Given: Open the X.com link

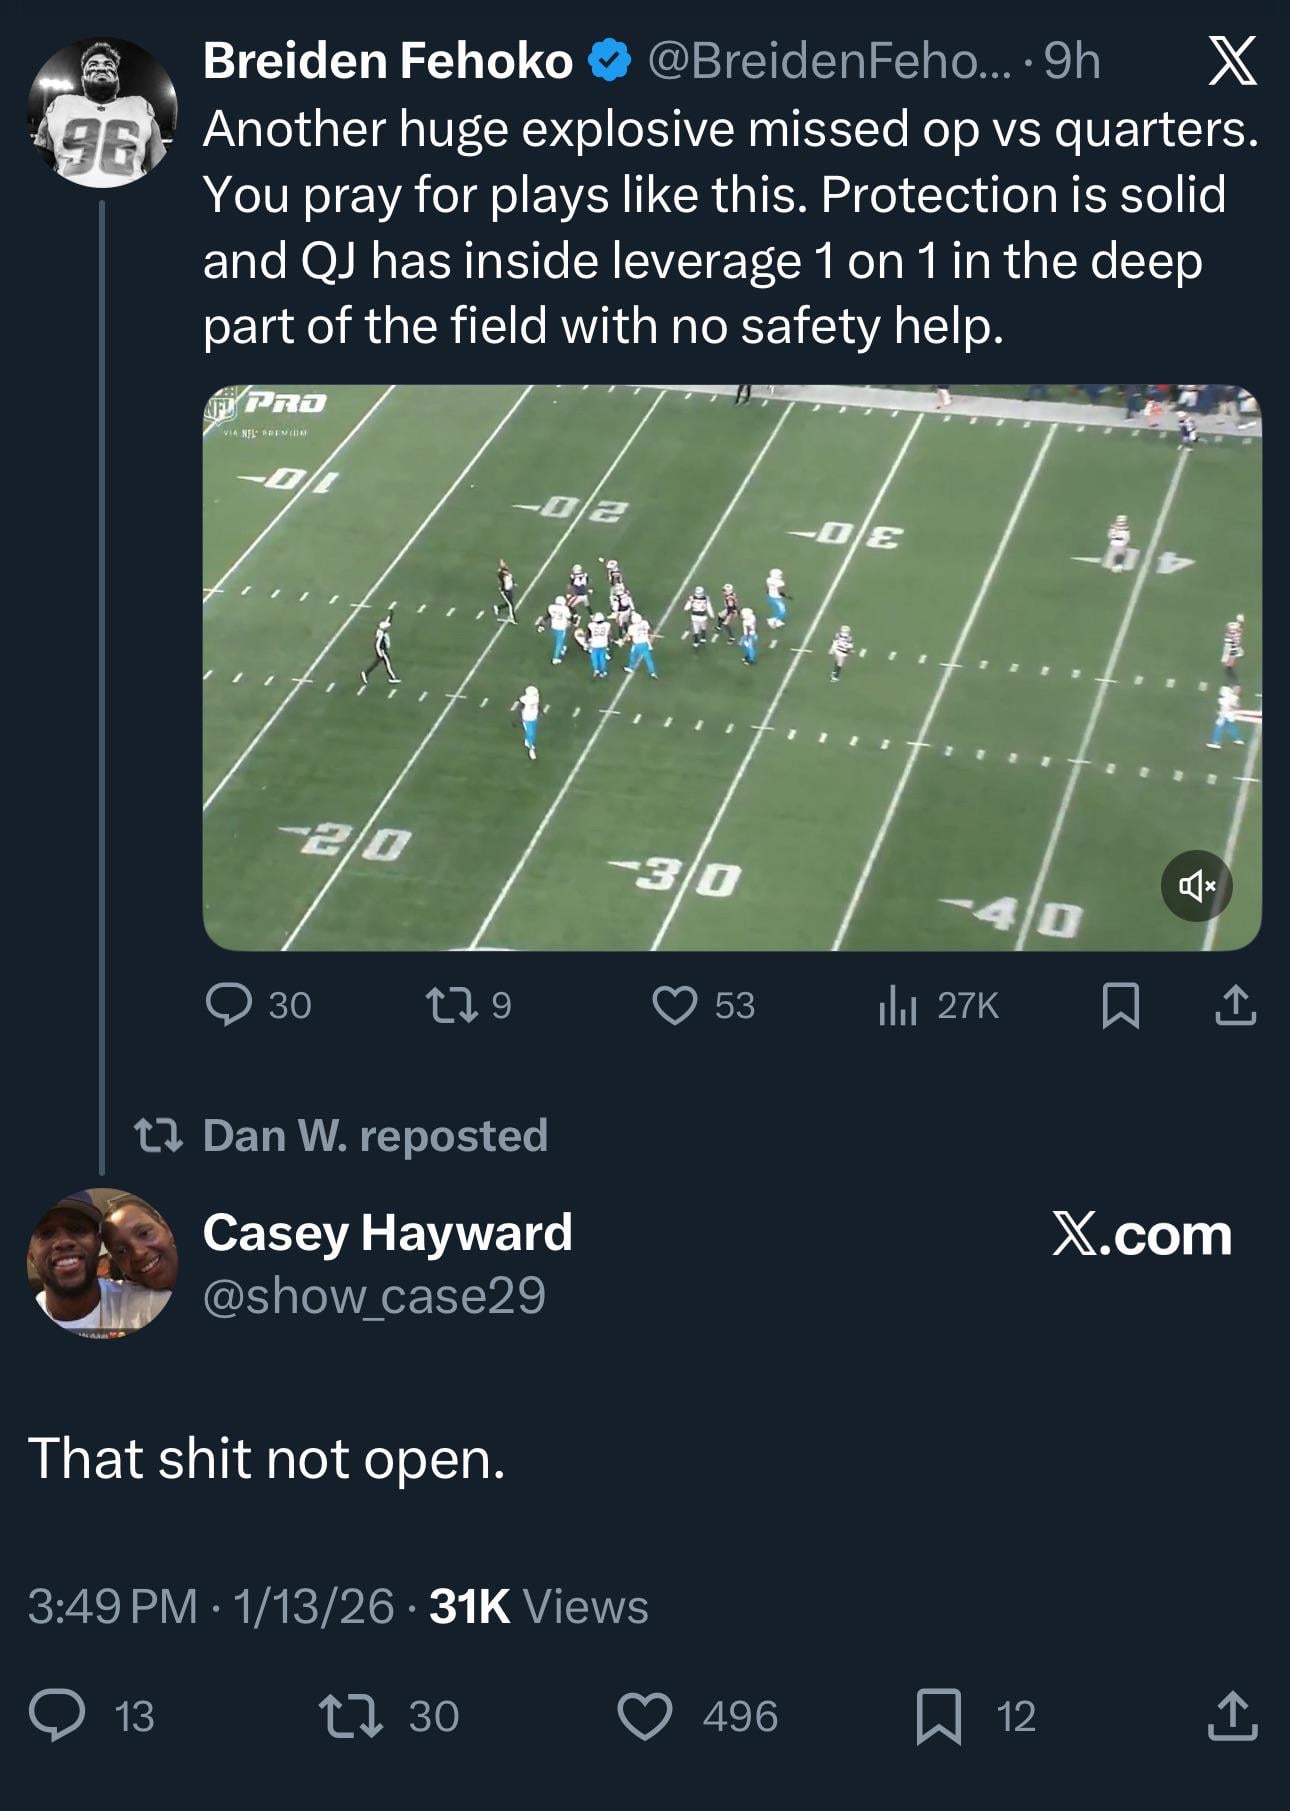Looking at the screenshot, I should click(x=1141, y=1235).
